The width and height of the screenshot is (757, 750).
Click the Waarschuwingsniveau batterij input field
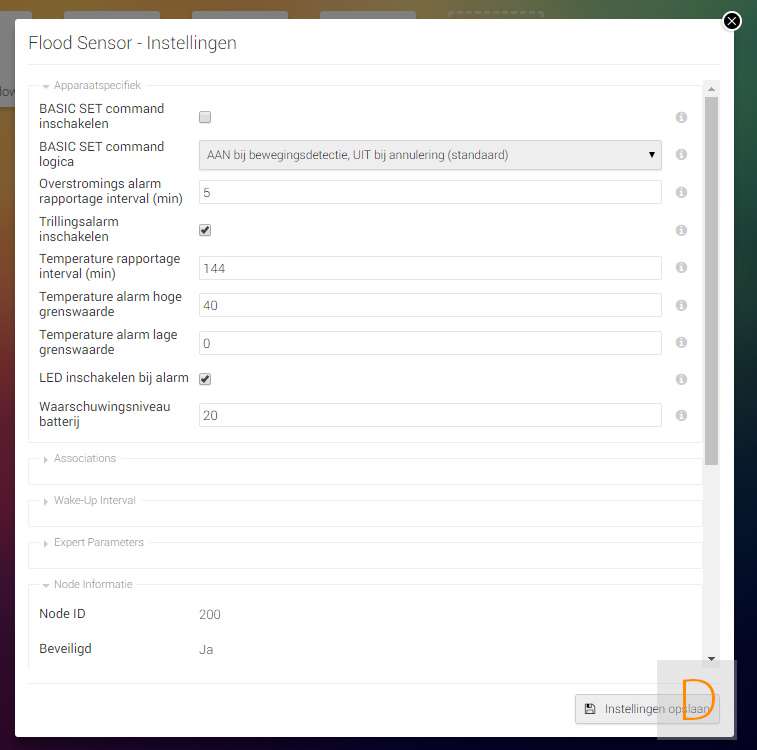430,415
